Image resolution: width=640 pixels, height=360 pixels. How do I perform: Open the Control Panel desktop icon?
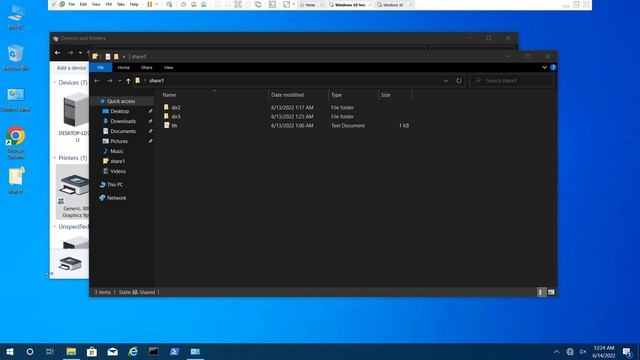click(16, 100)
